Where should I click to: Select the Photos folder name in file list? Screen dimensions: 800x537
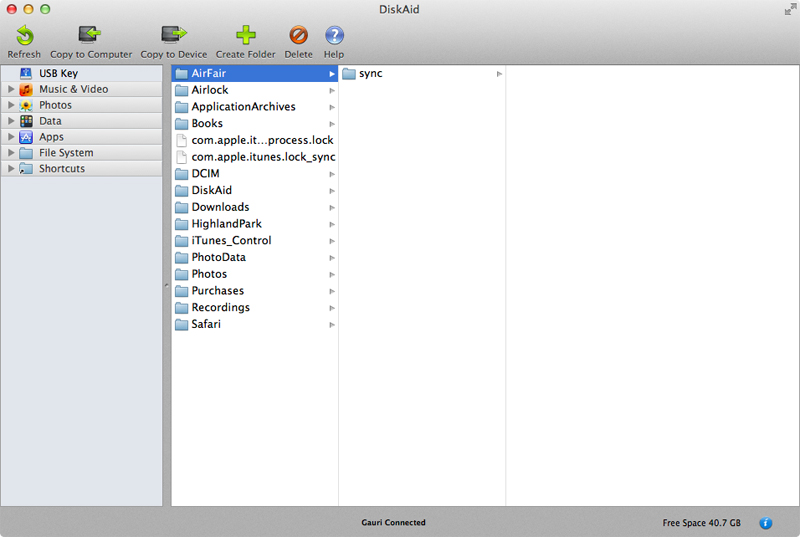tap(209, 274)
